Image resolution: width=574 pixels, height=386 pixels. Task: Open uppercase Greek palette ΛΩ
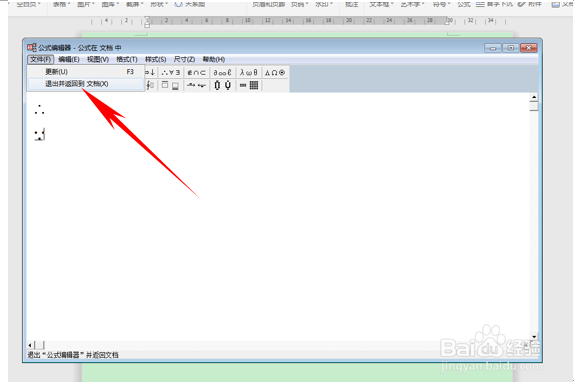(275, 73)
